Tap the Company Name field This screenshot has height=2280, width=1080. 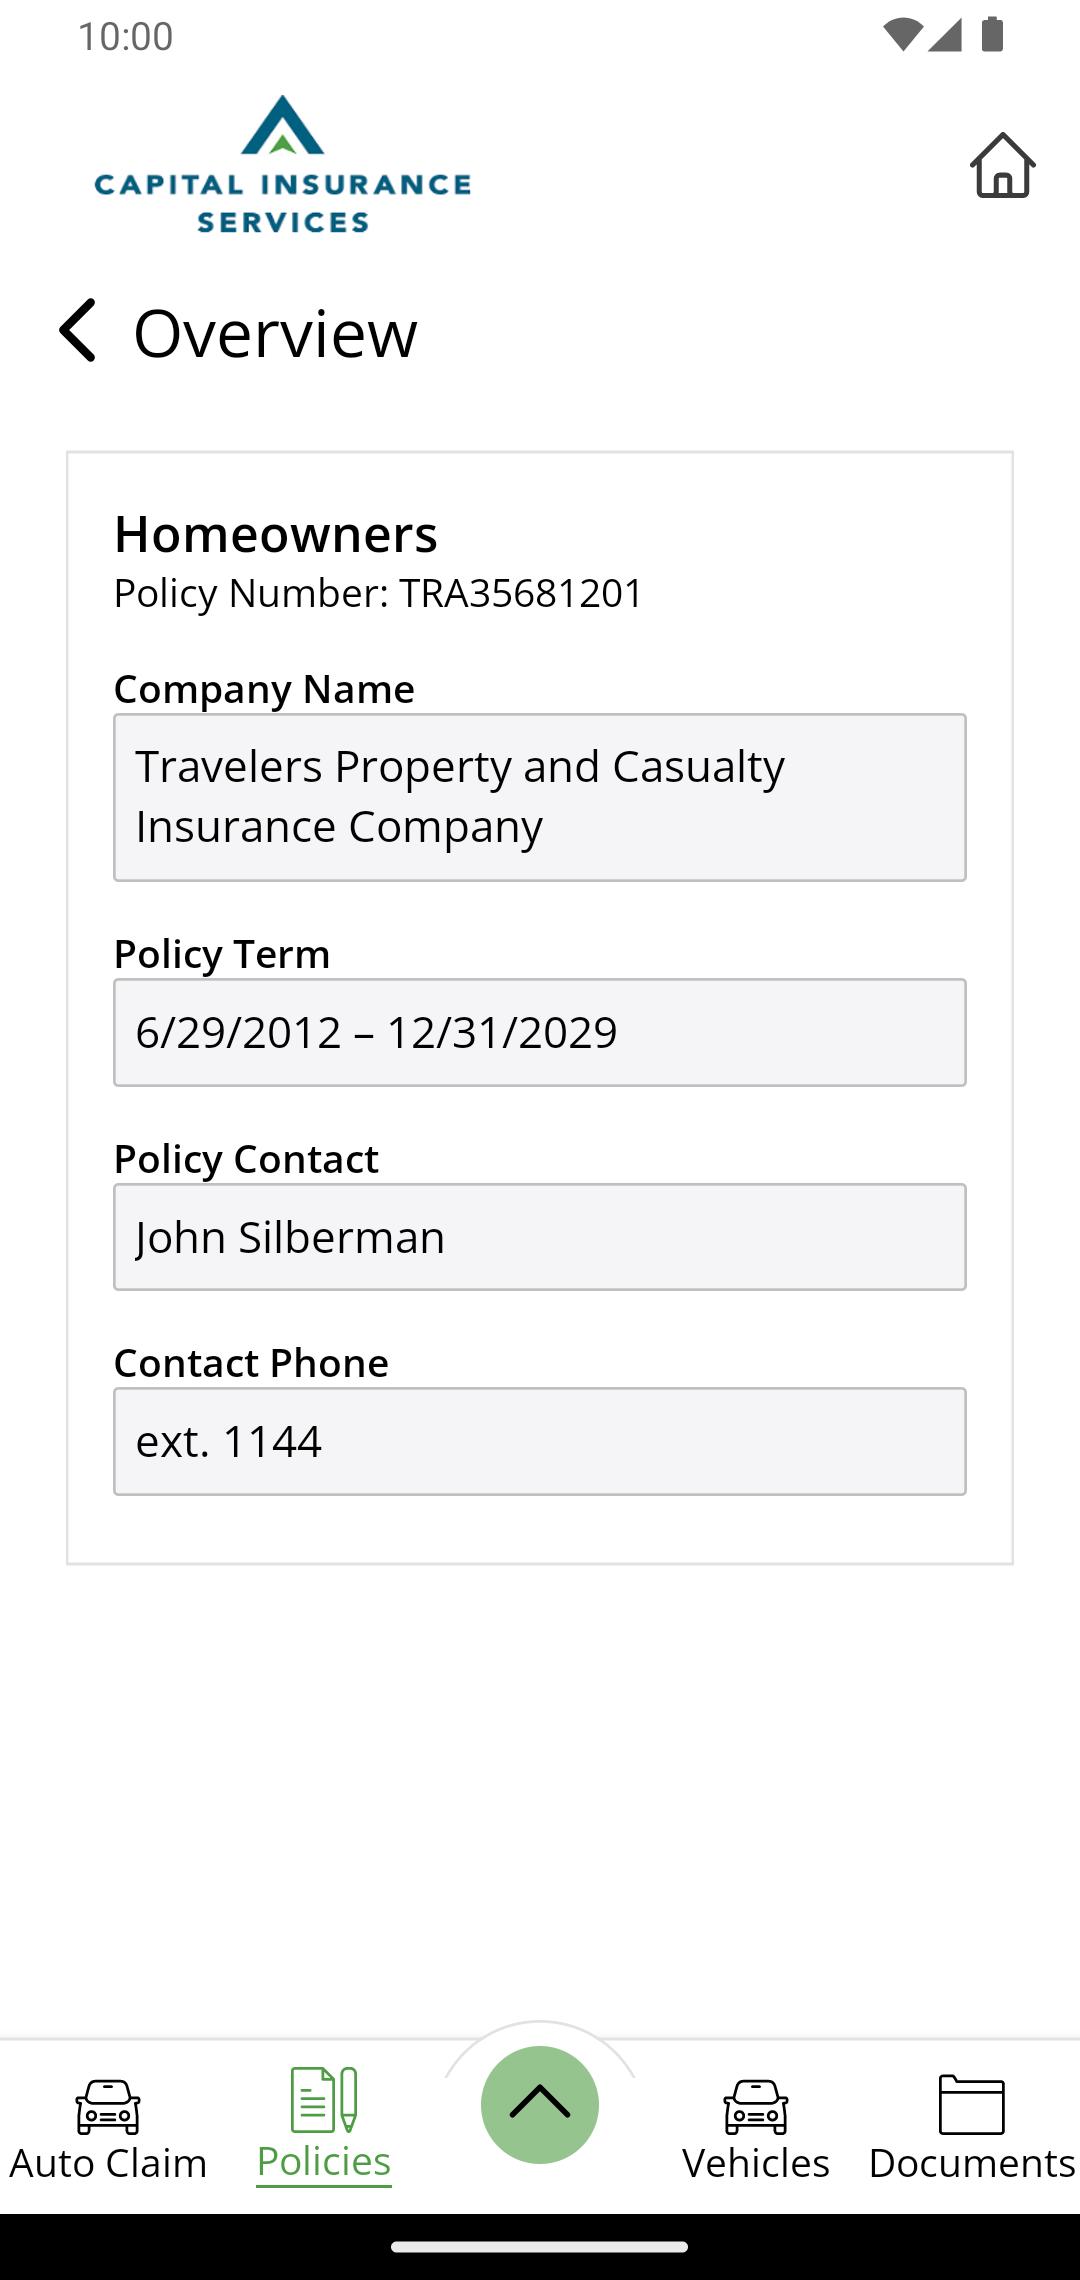tap(540, 797)
